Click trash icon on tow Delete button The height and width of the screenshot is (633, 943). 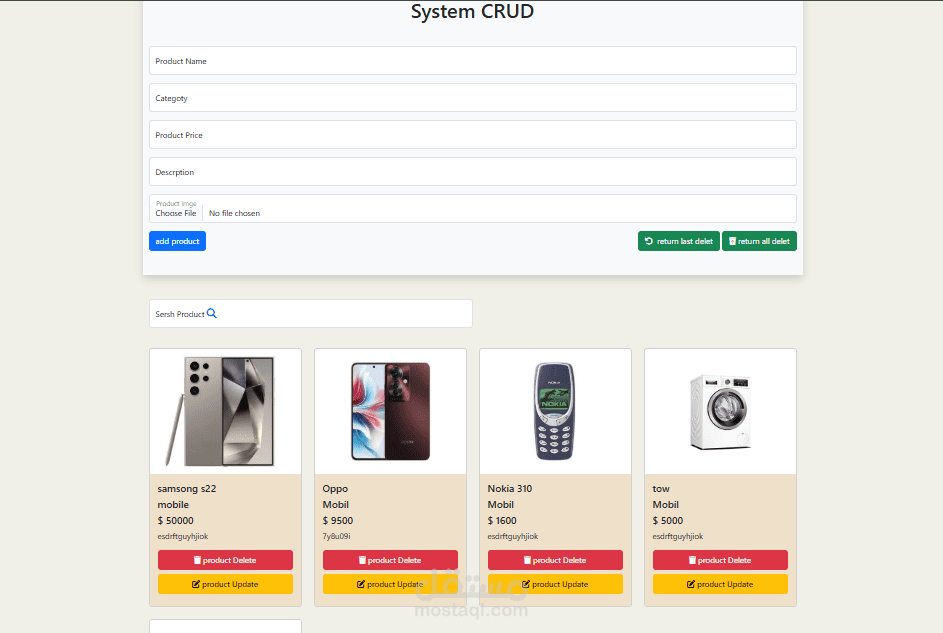pos(692,560)
